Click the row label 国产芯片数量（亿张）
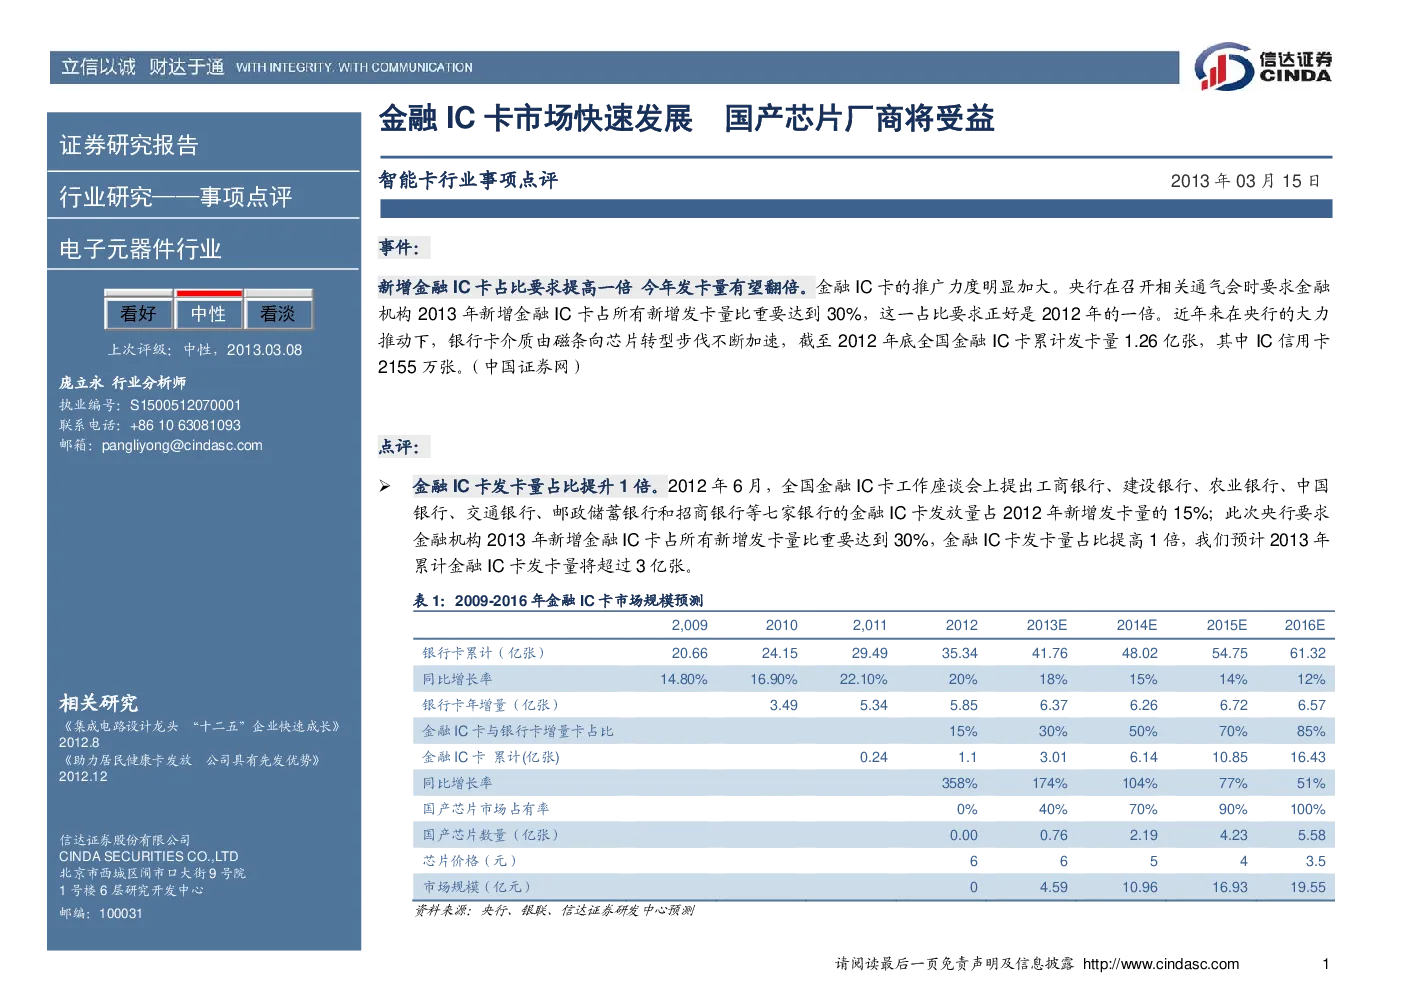The image size is (1403, 992). tap(491, 835)
